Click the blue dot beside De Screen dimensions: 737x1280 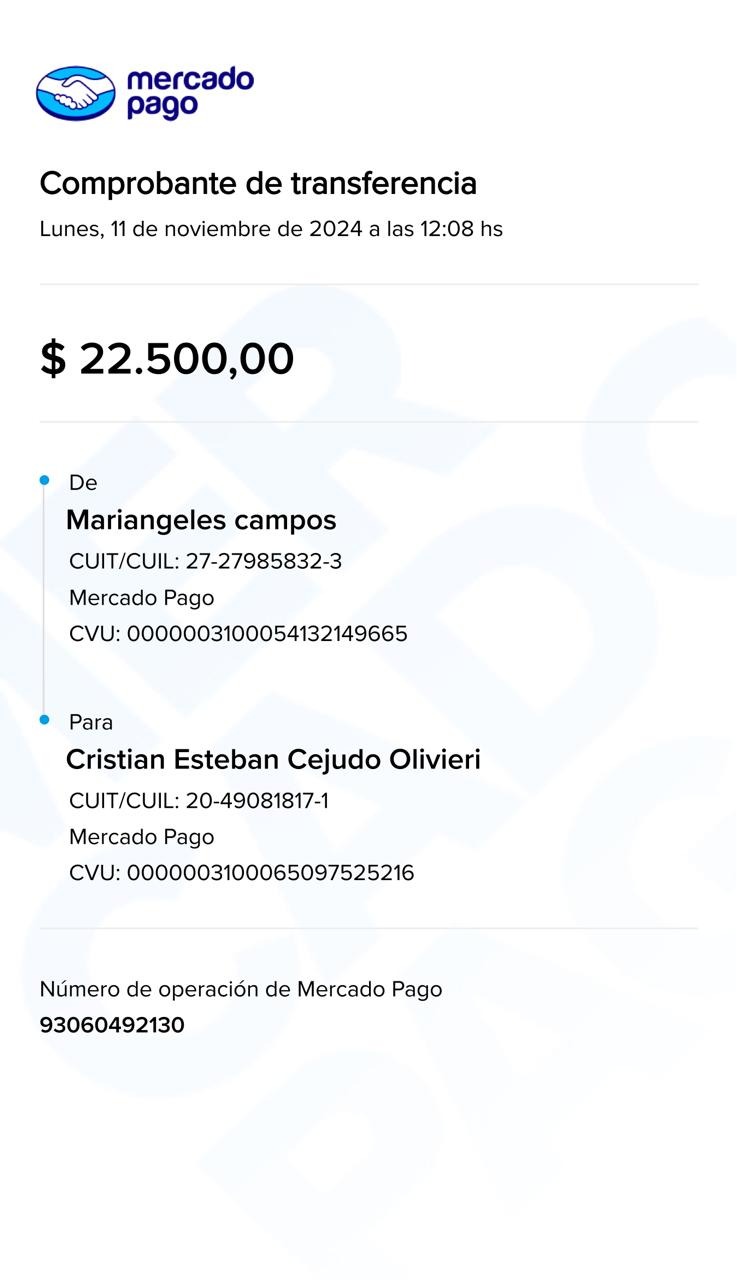(44, 481)
